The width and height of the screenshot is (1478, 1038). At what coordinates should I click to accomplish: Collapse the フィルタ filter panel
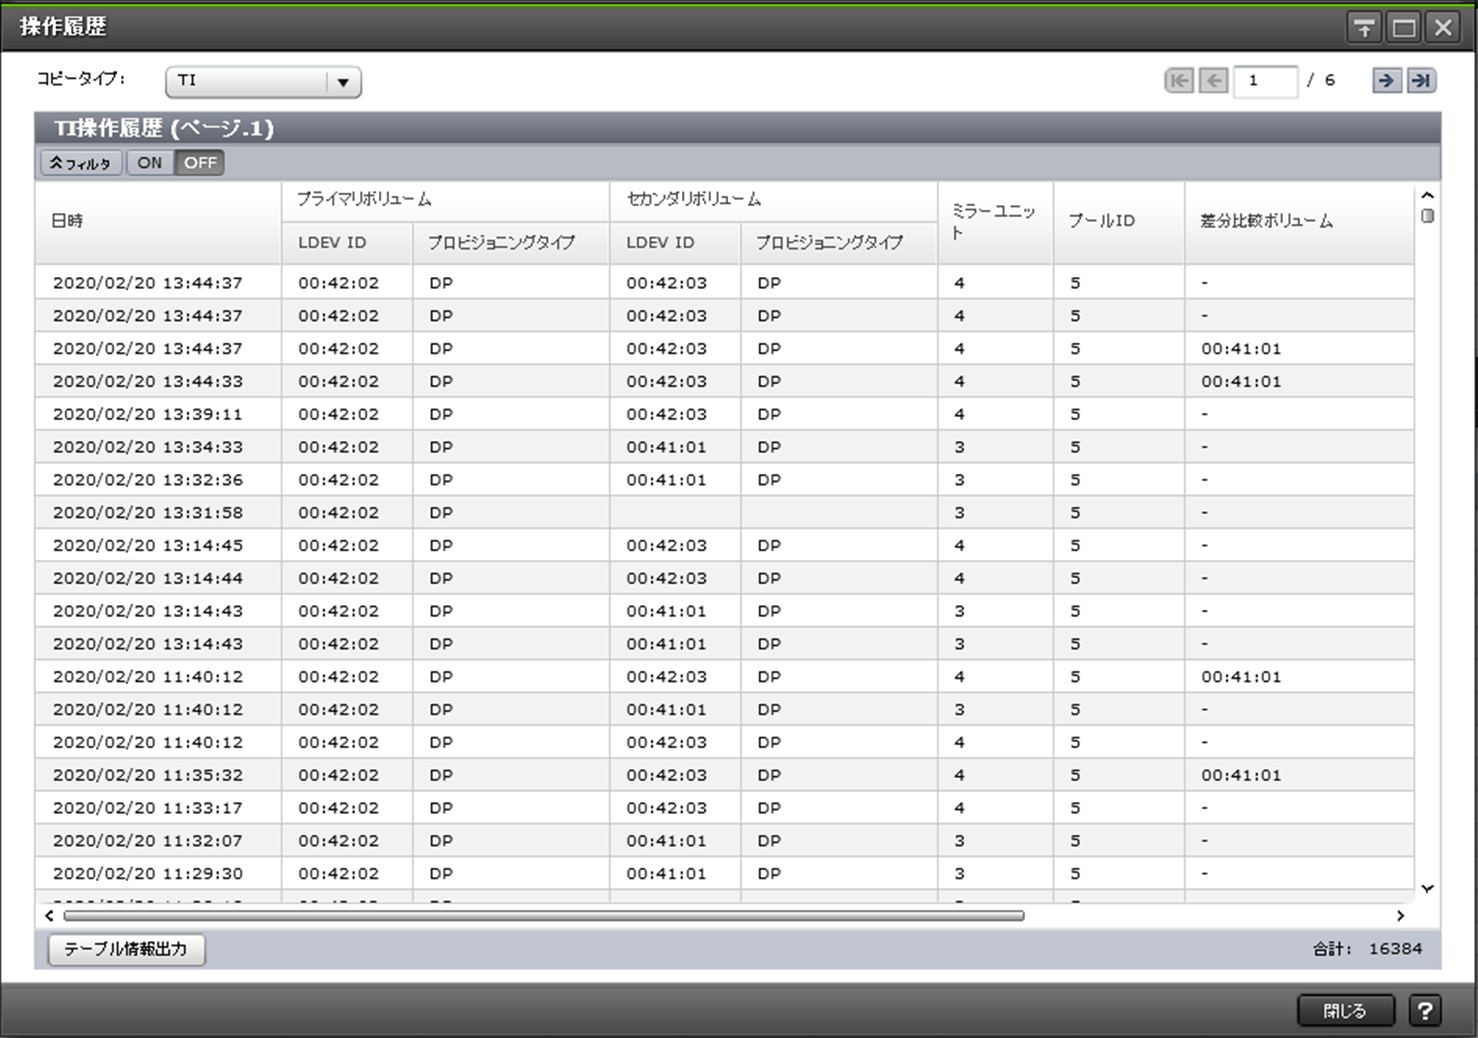(x=81, y=163)
